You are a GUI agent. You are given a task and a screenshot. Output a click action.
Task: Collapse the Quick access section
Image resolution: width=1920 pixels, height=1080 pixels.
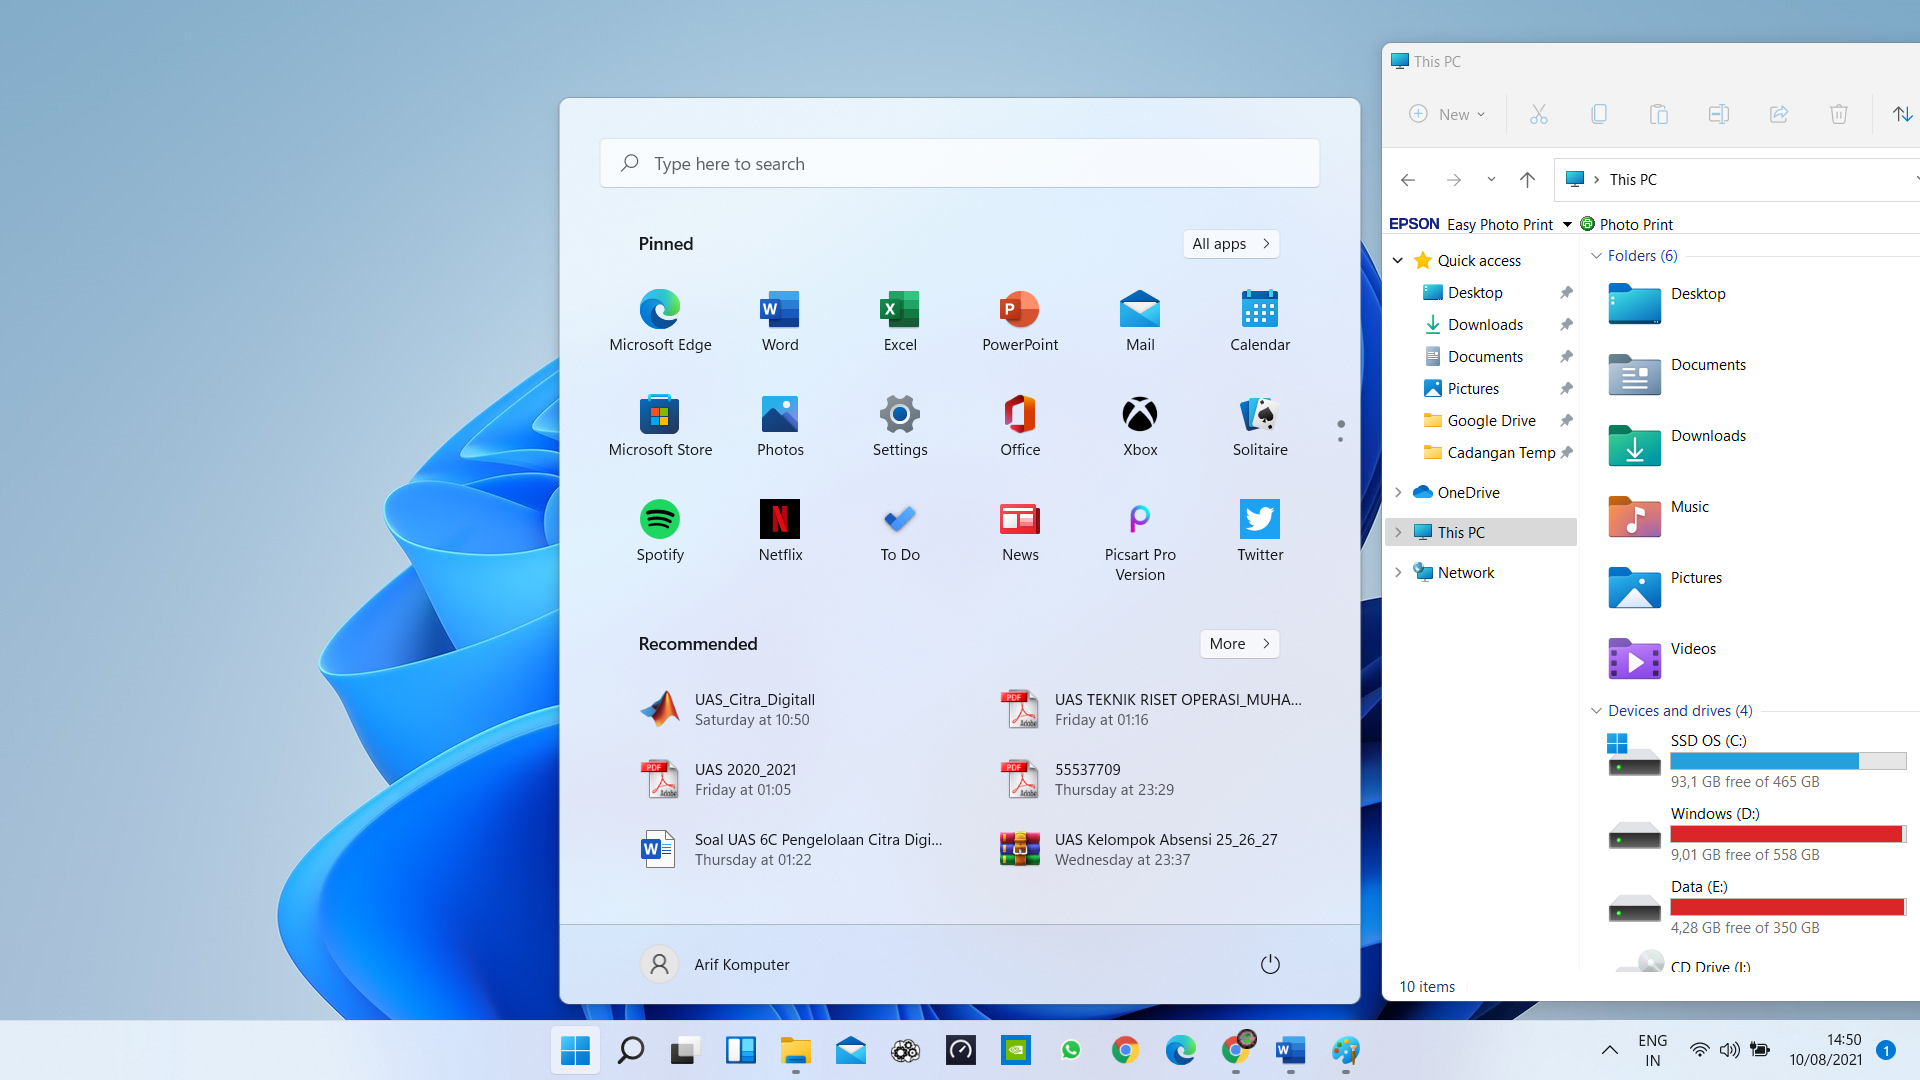coord(1398,261)
